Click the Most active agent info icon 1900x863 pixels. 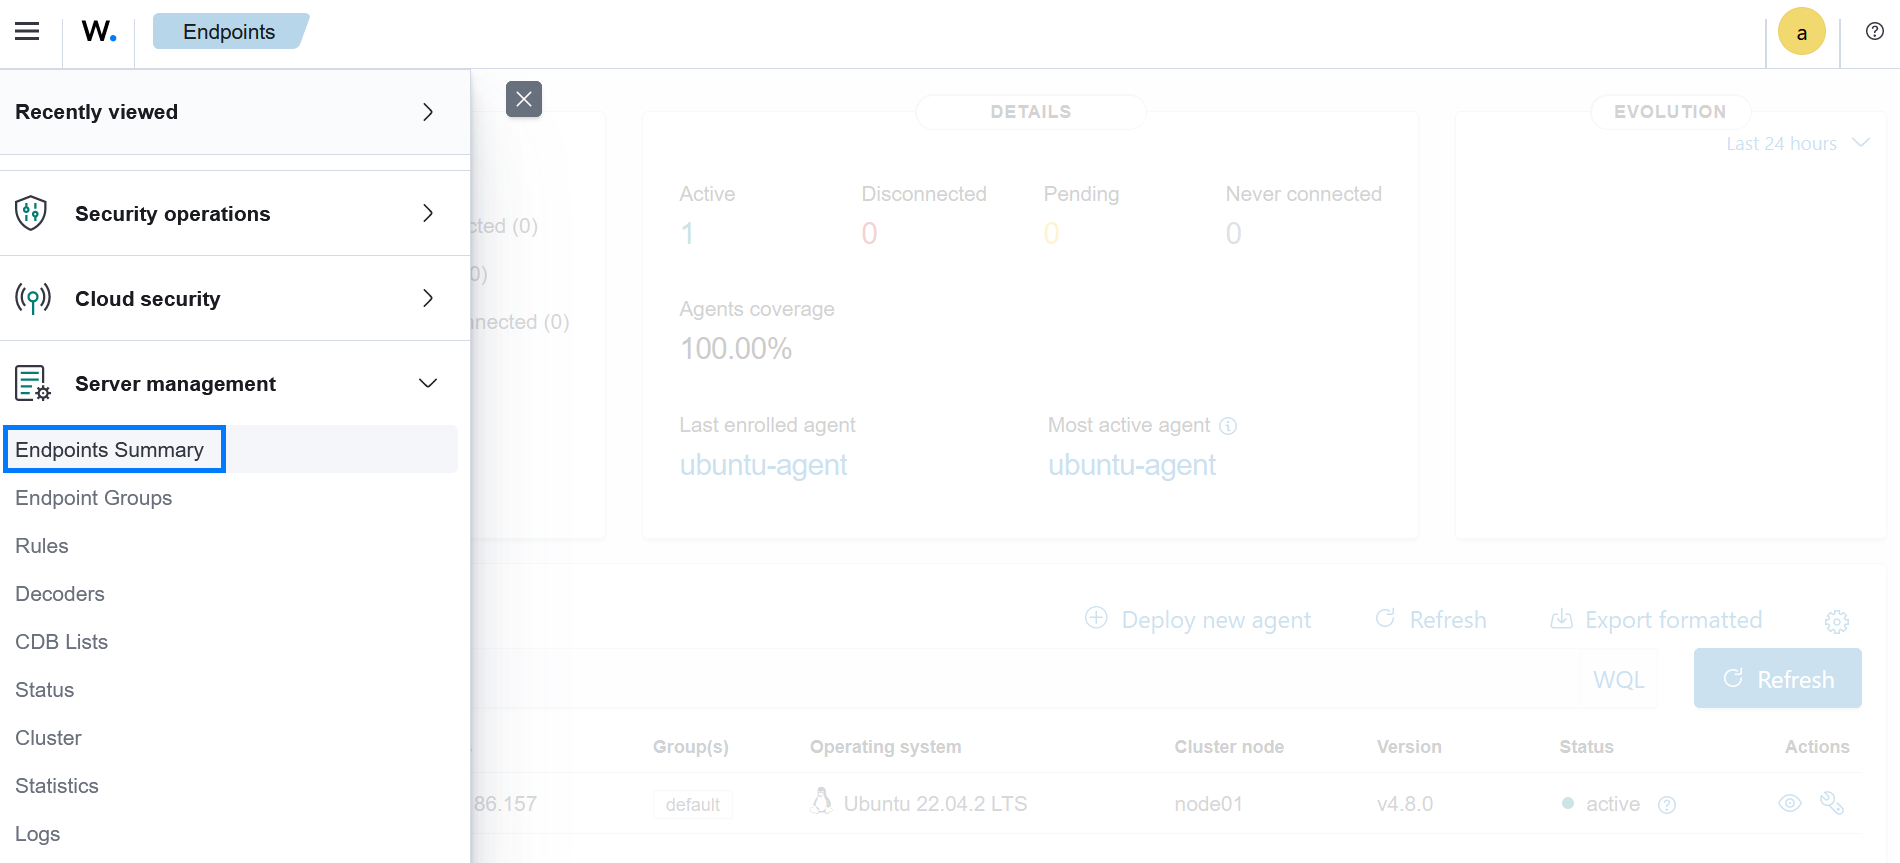coord(1228,426)
